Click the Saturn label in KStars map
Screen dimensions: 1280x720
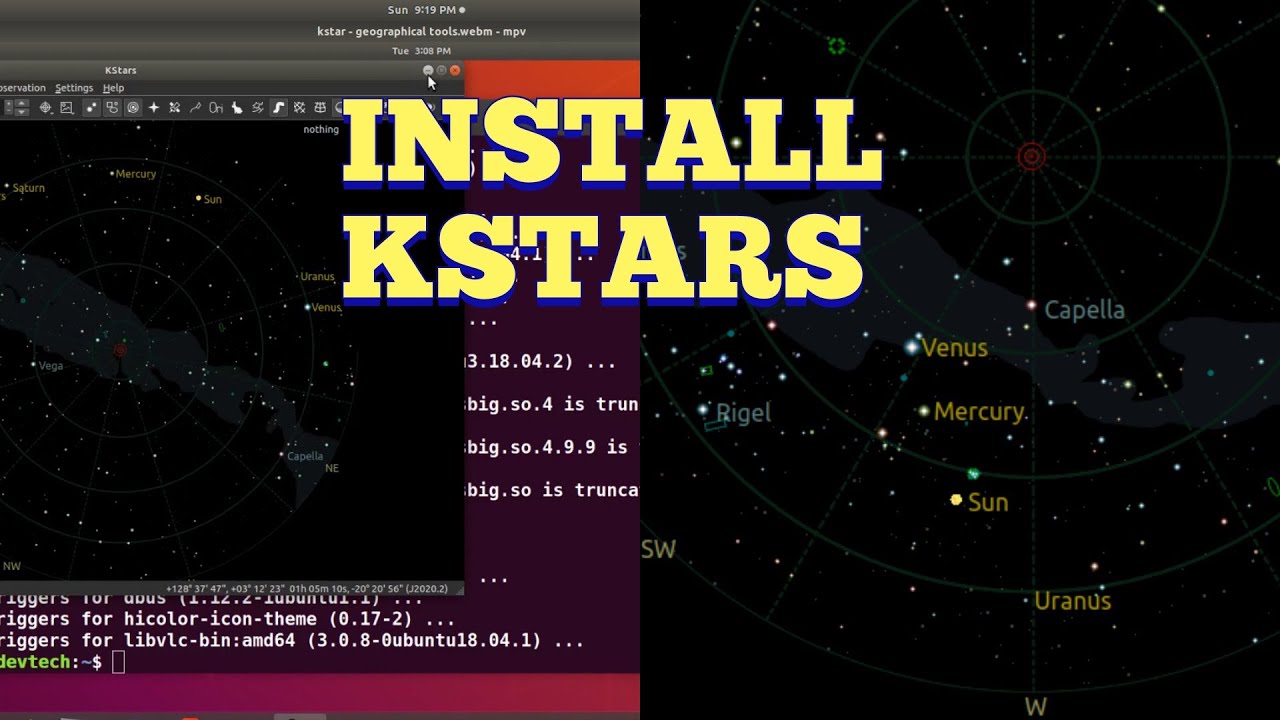coord(29,187)
